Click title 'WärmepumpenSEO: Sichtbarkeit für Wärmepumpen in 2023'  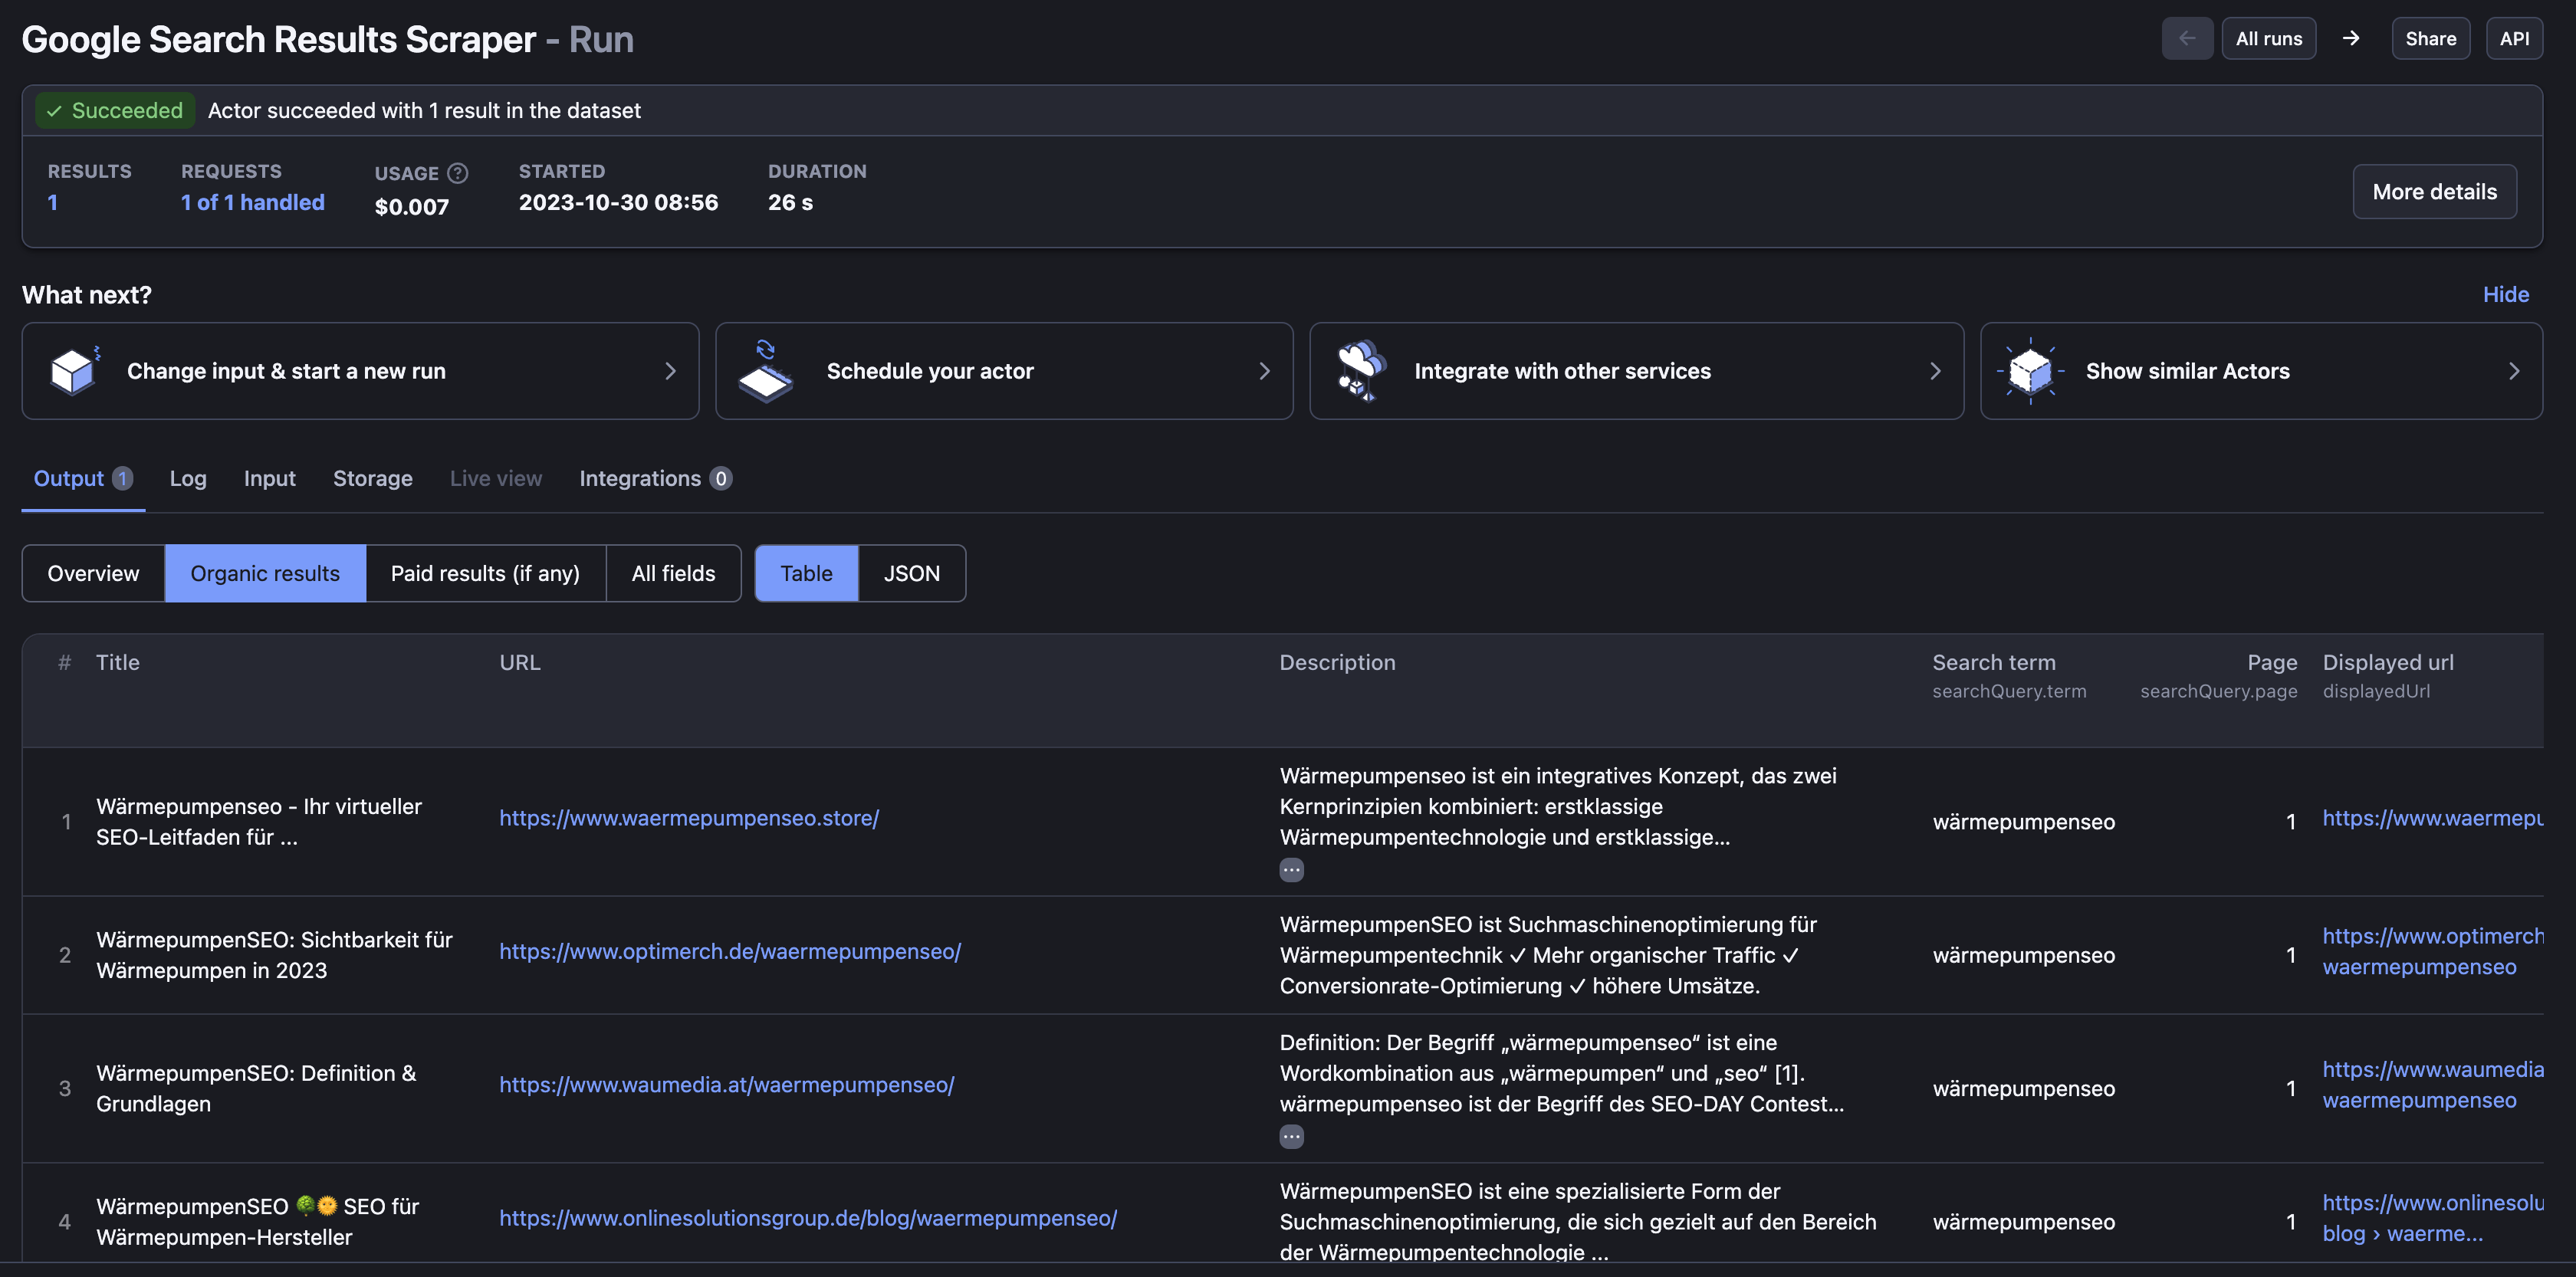274,955
